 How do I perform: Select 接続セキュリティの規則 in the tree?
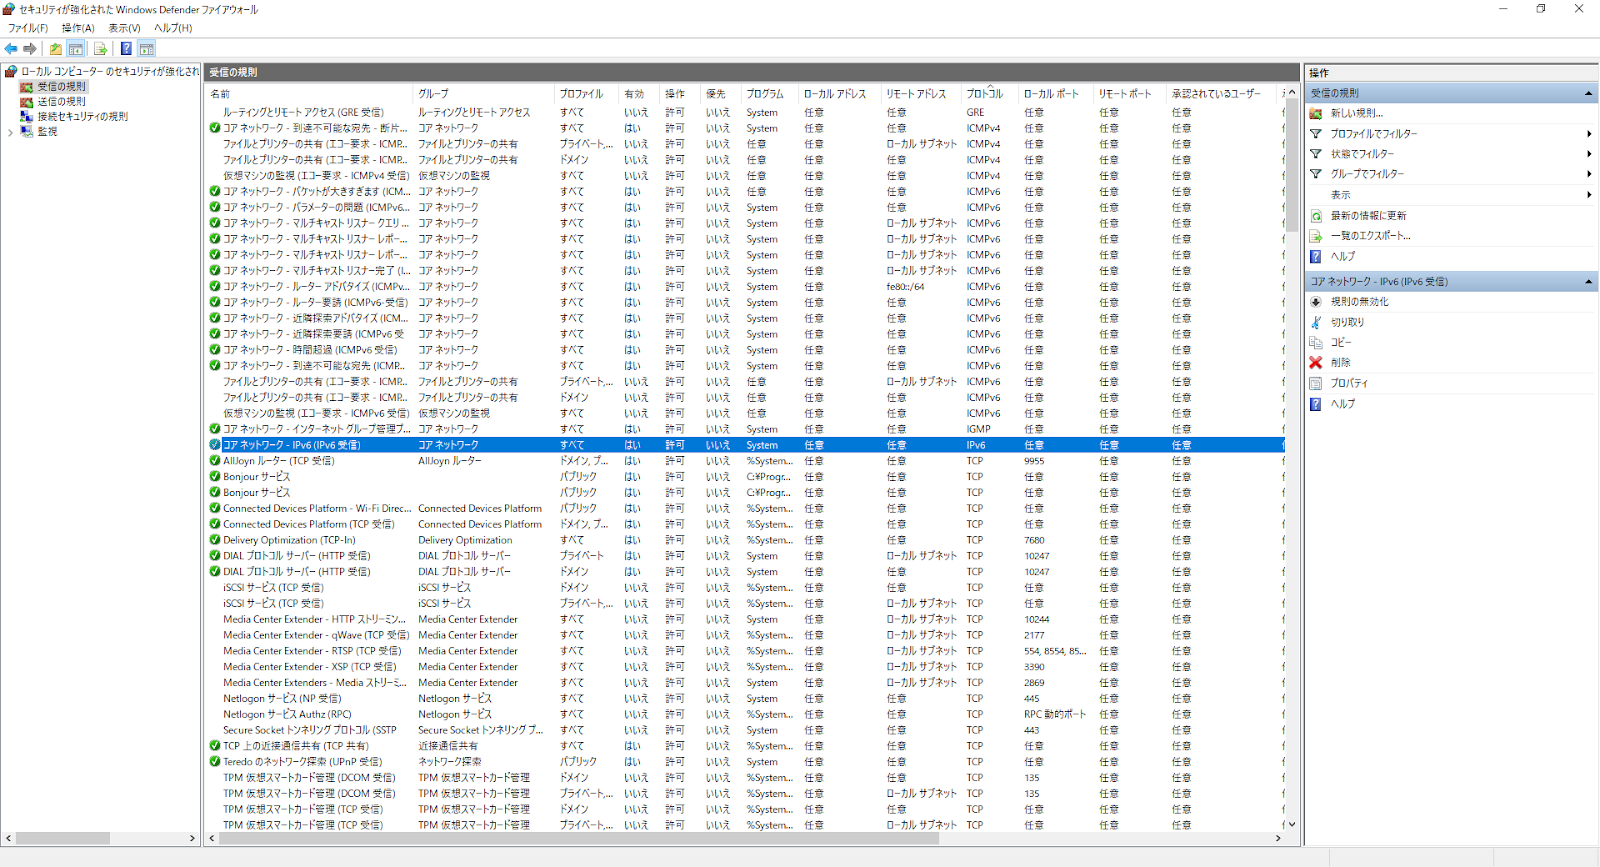(83, 116)
